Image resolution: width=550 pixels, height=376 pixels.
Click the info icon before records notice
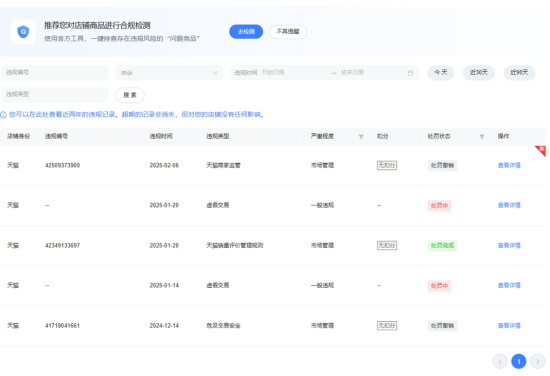click(x=4, y=115)
